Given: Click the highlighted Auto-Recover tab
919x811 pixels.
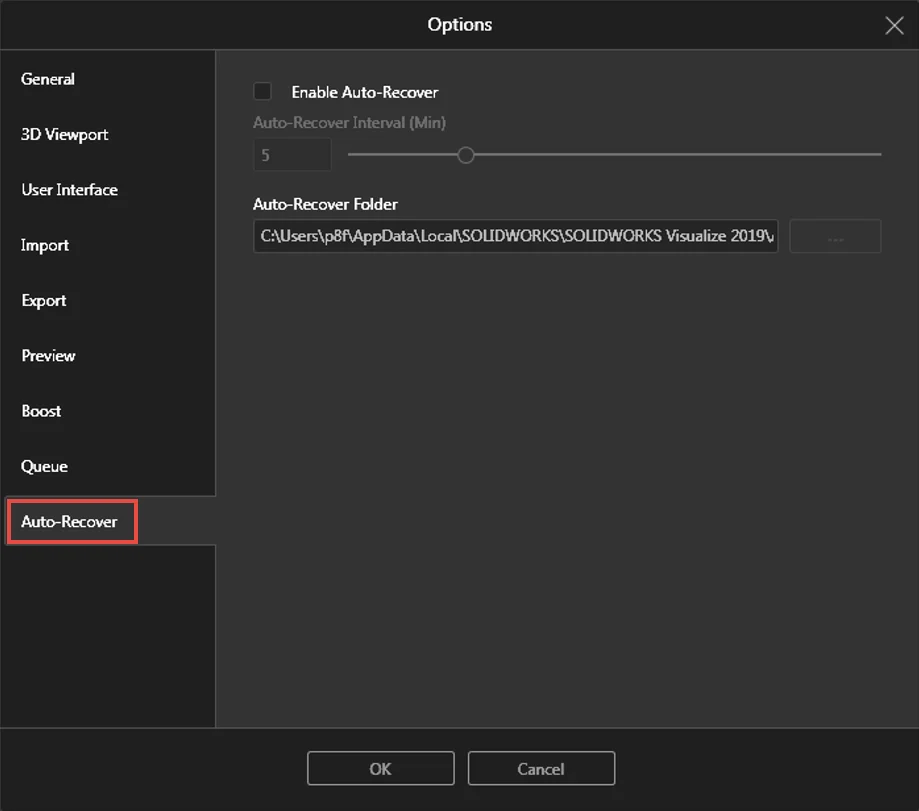Looking at the screenshot, I should click(70, 522).
